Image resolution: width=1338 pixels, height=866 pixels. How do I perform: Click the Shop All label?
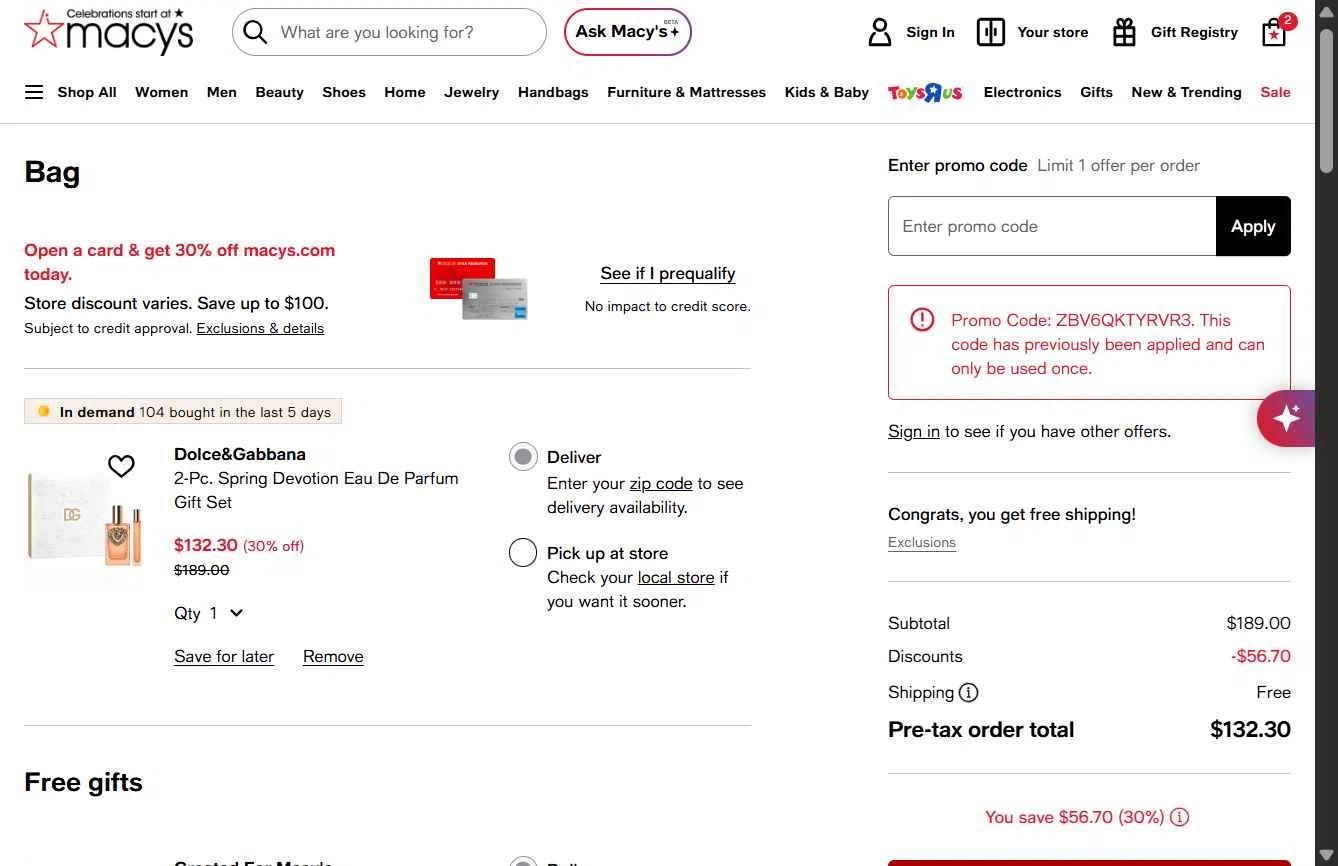87,92
